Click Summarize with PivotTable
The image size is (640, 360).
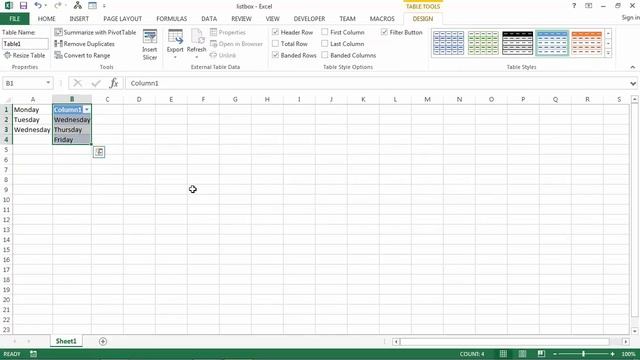(95, 32)
